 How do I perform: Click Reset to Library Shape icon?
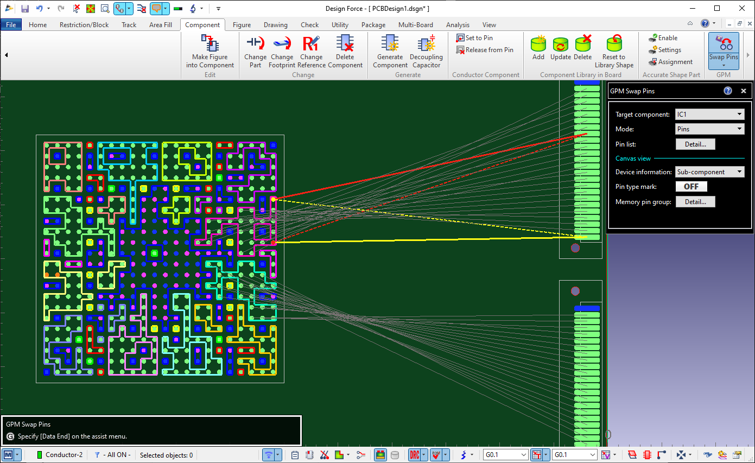[613, 44]
